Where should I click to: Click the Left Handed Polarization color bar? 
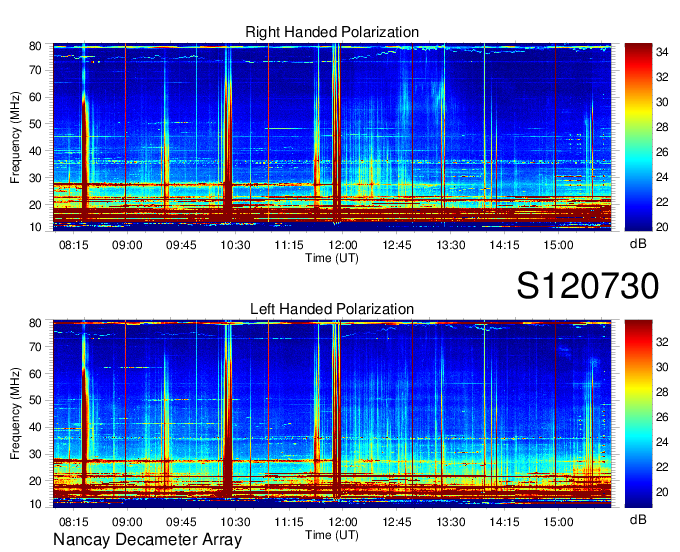click(638, 414)
